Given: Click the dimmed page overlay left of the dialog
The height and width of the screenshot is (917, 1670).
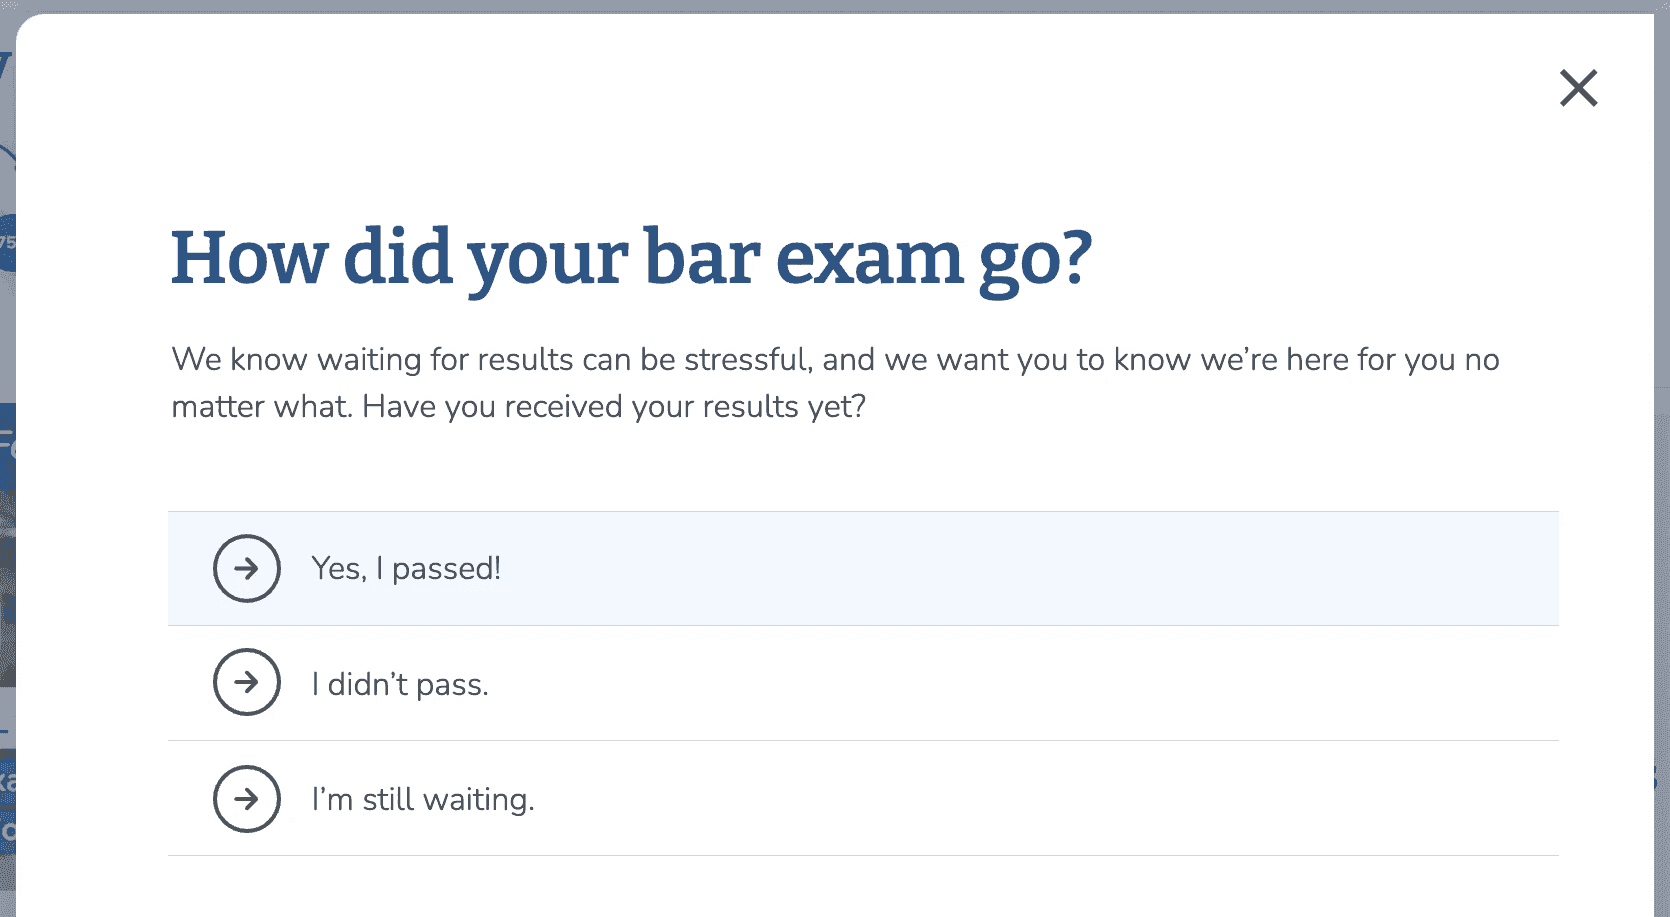Looking at the screenshot, I should tap(7, 600).
